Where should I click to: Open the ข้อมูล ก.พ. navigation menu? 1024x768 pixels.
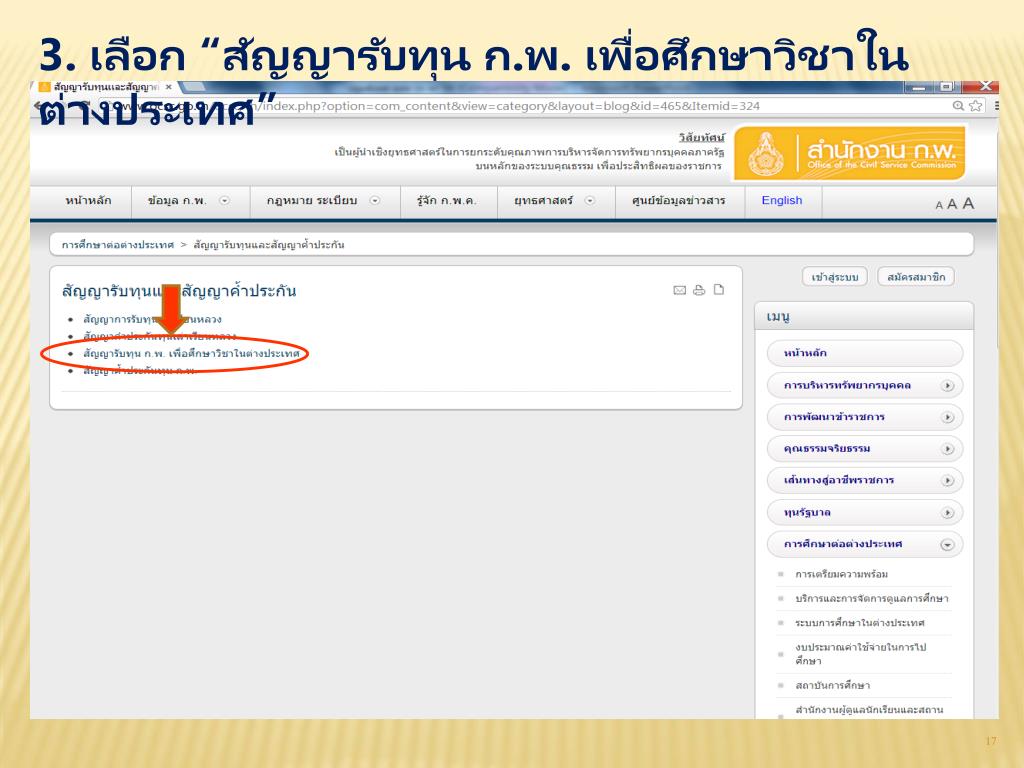(177, 200)
